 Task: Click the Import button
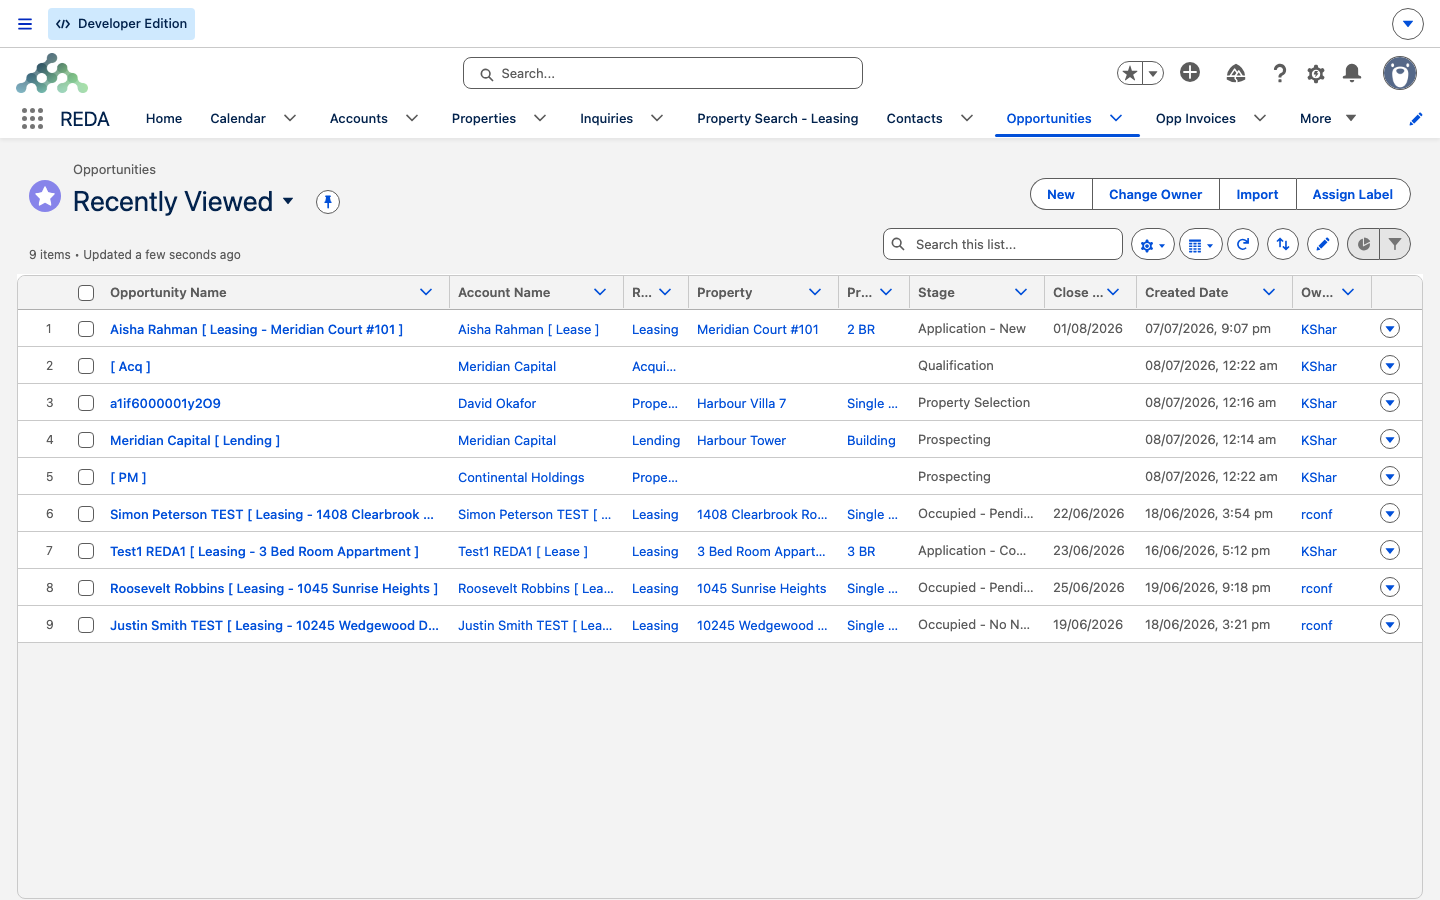(x=1258, y=194)
